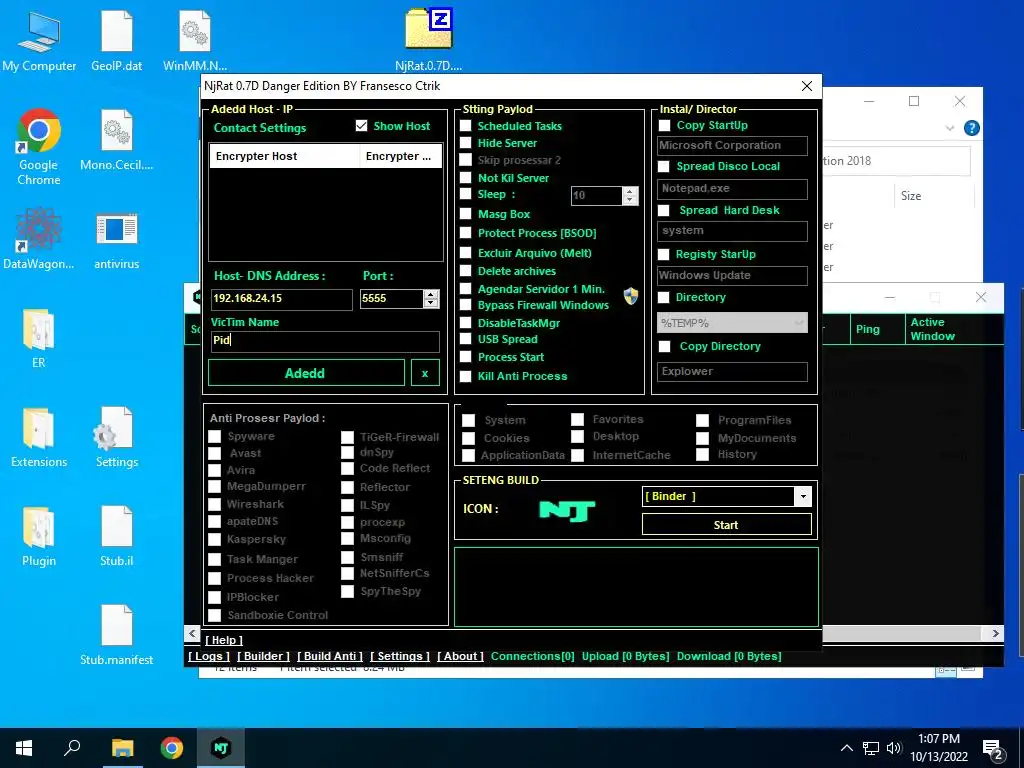Select the Plugin folder icon

(x=39, y=536)
